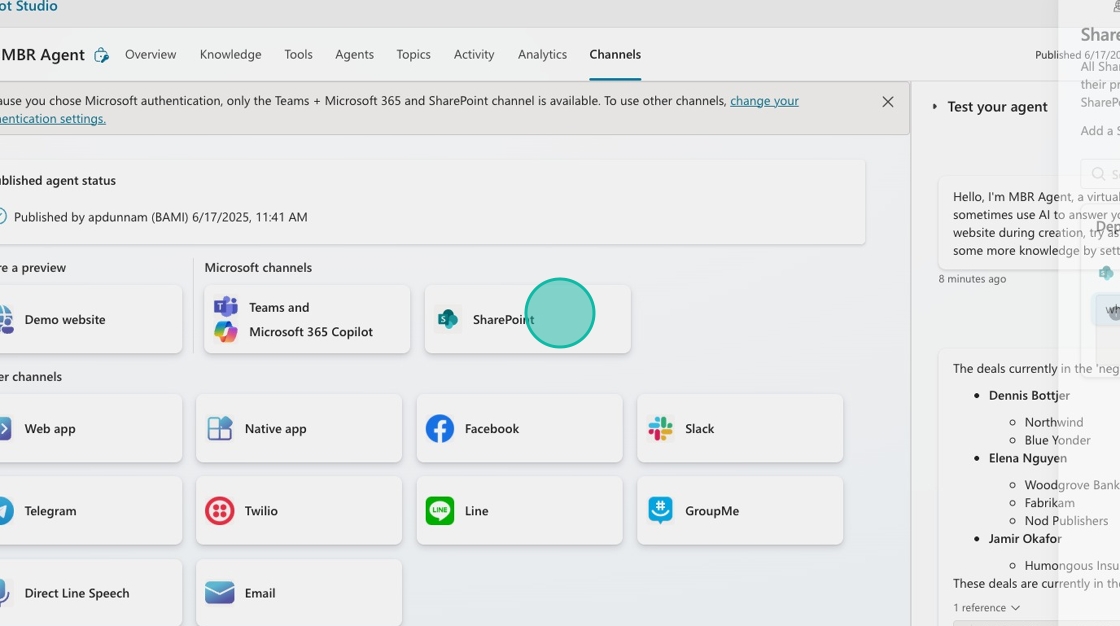This screenshot has width=1120, height=626.
Task: Go to the Topics tab
Action: (413, 55)
